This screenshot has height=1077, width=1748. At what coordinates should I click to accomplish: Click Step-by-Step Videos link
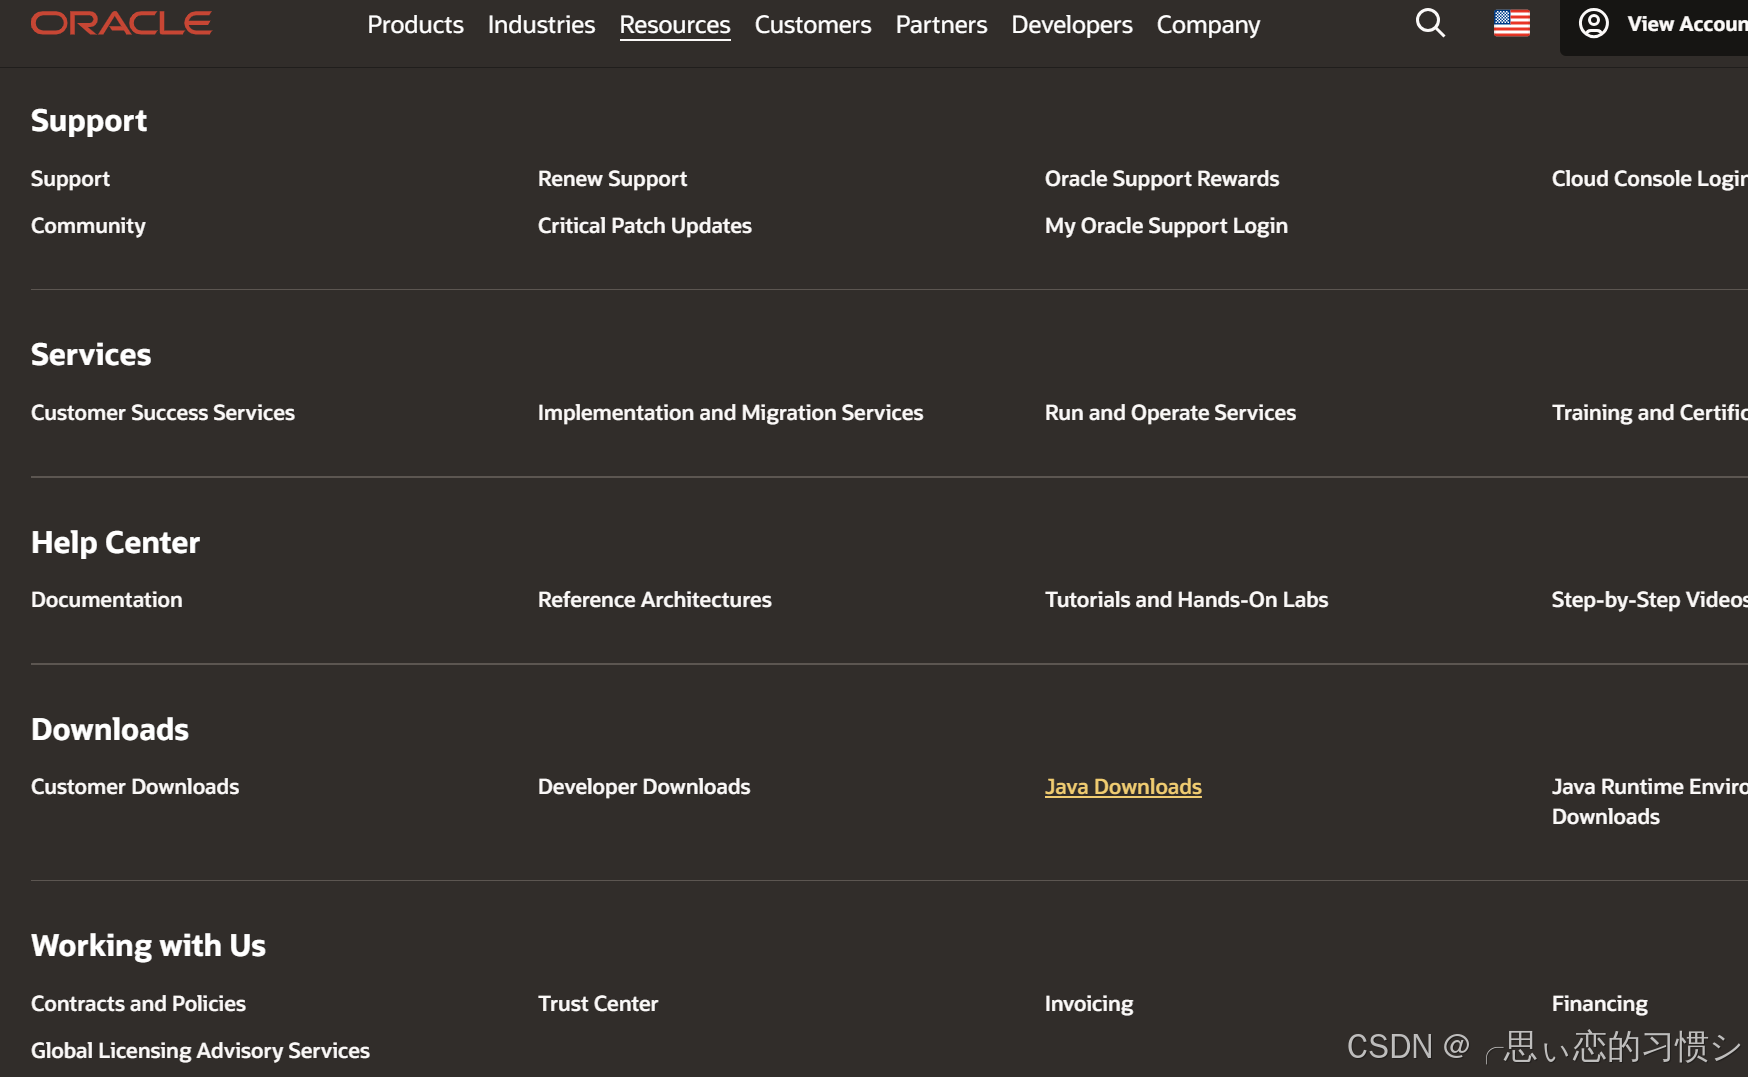point(1650,600)
